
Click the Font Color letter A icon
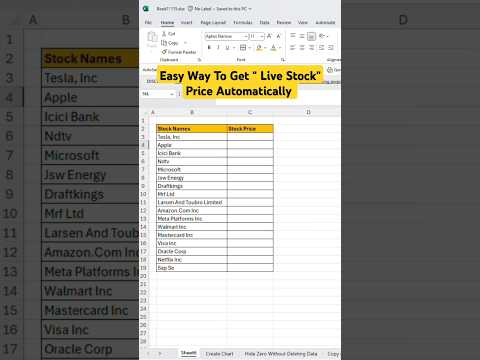pyautogui.click(x=273, y=48)
